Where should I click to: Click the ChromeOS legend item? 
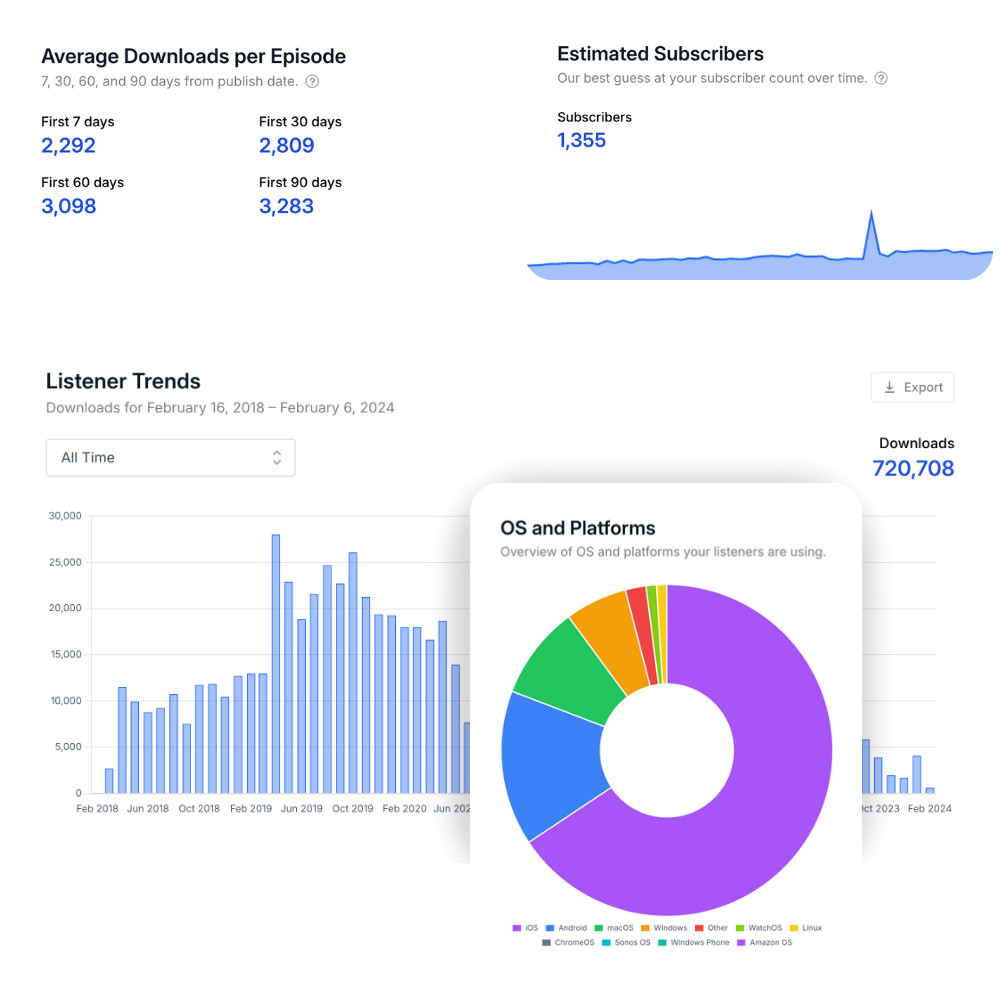click(568, 942)
